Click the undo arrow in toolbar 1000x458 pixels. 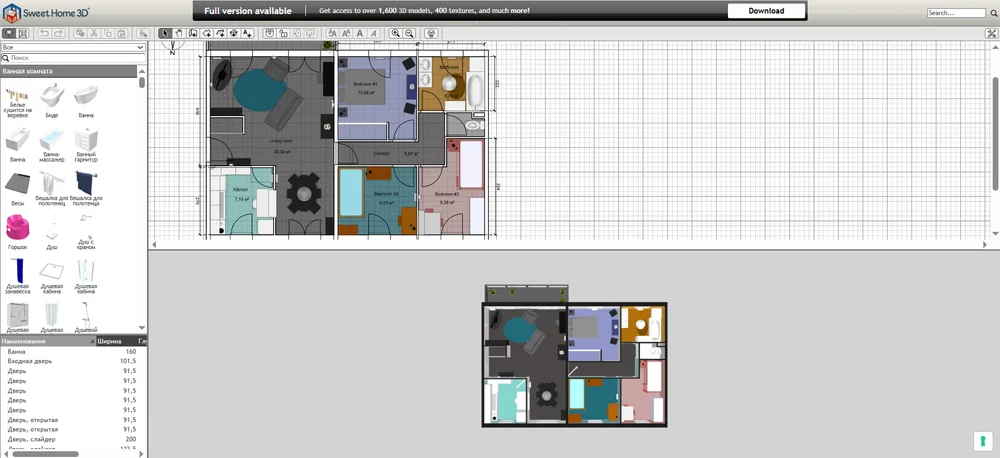44,33
